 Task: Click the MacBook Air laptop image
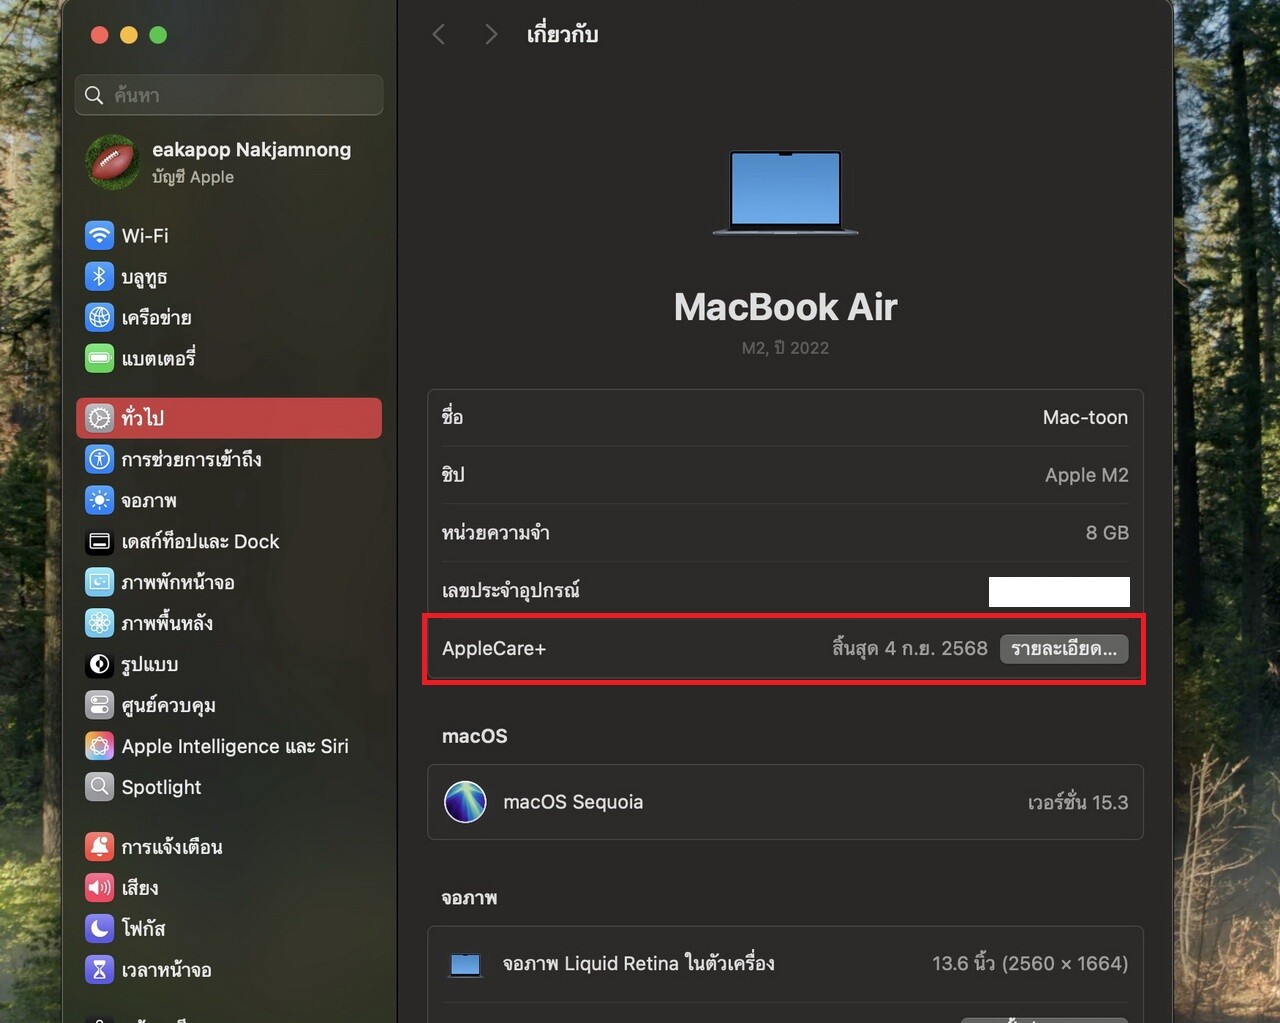pyautogui.click(x=785, y=193)
